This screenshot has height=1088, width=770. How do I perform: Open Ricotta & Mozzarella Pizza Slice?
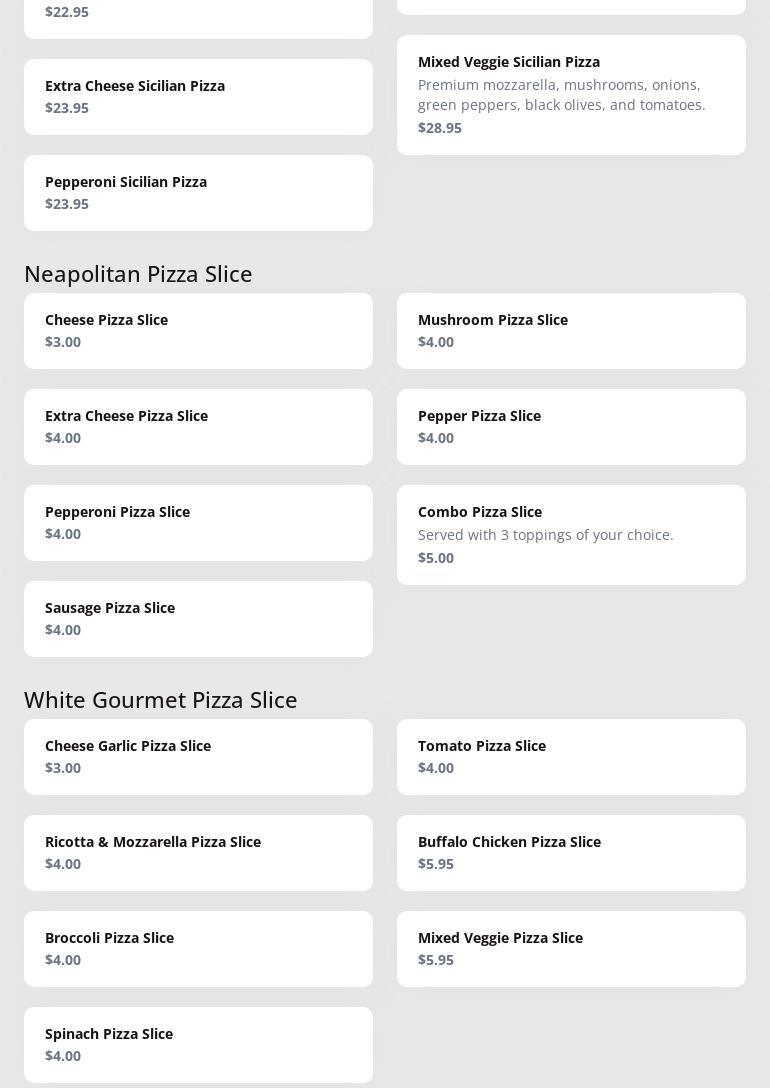pyautogui.click(x=198, y=853)
